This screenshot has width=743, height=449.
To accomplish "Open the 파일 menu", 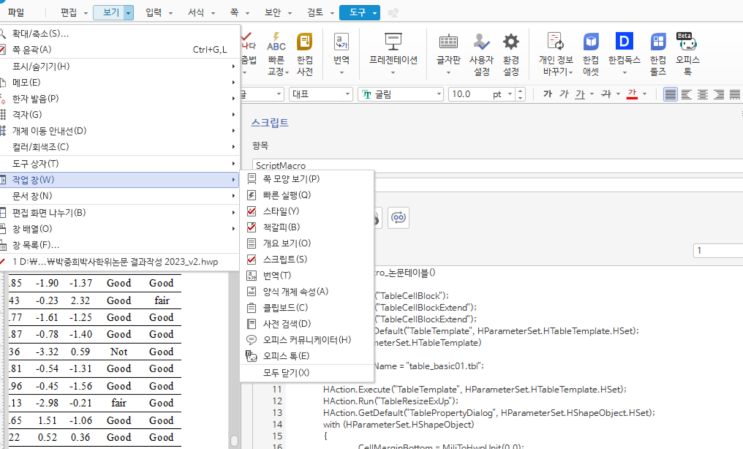I will coord(16,13).
